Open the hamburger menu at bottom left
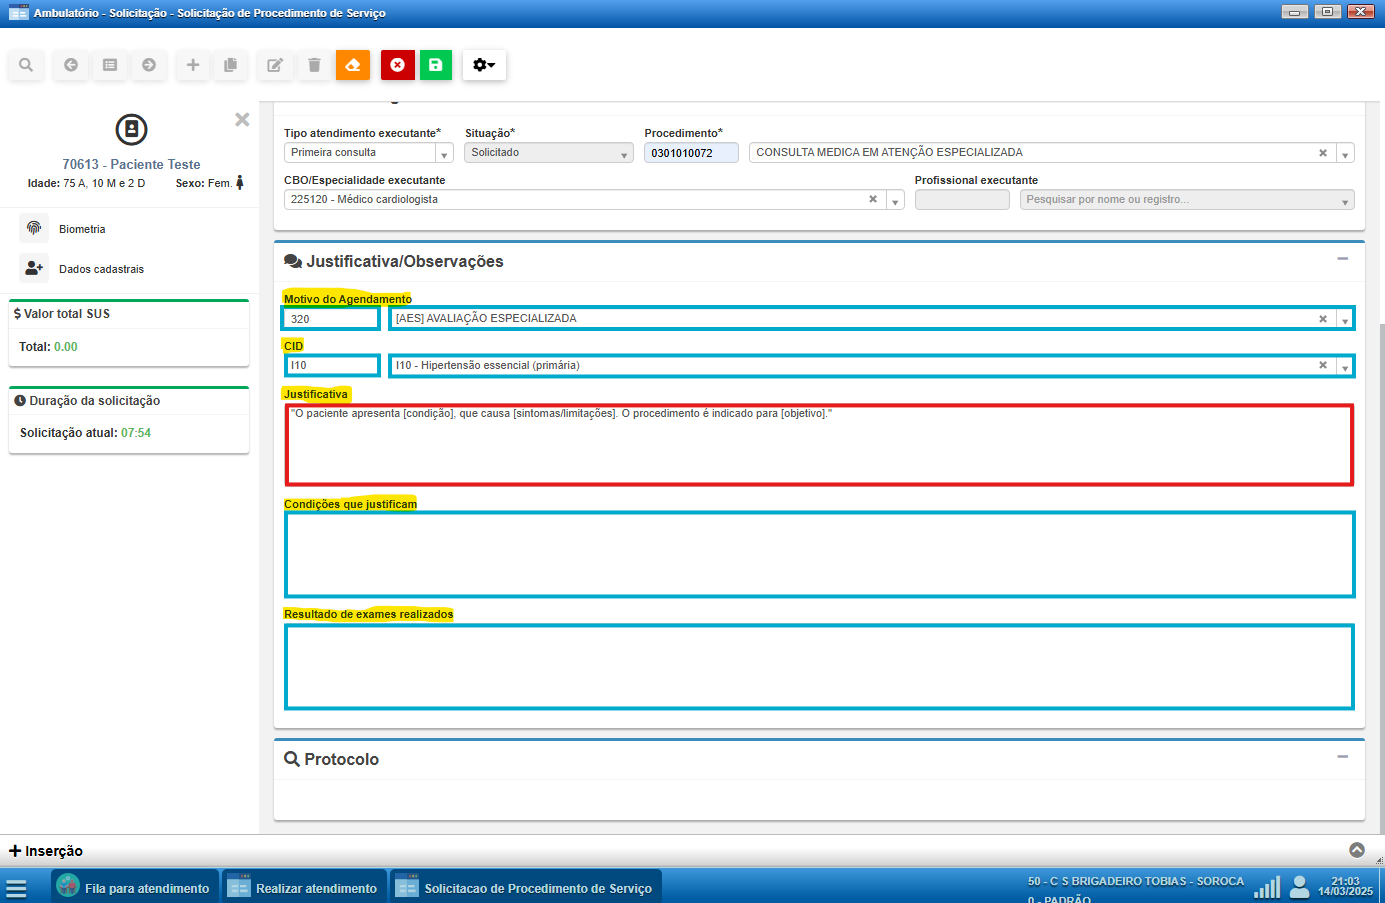The width and height of the screenshot is (1385, 903). 16,889
